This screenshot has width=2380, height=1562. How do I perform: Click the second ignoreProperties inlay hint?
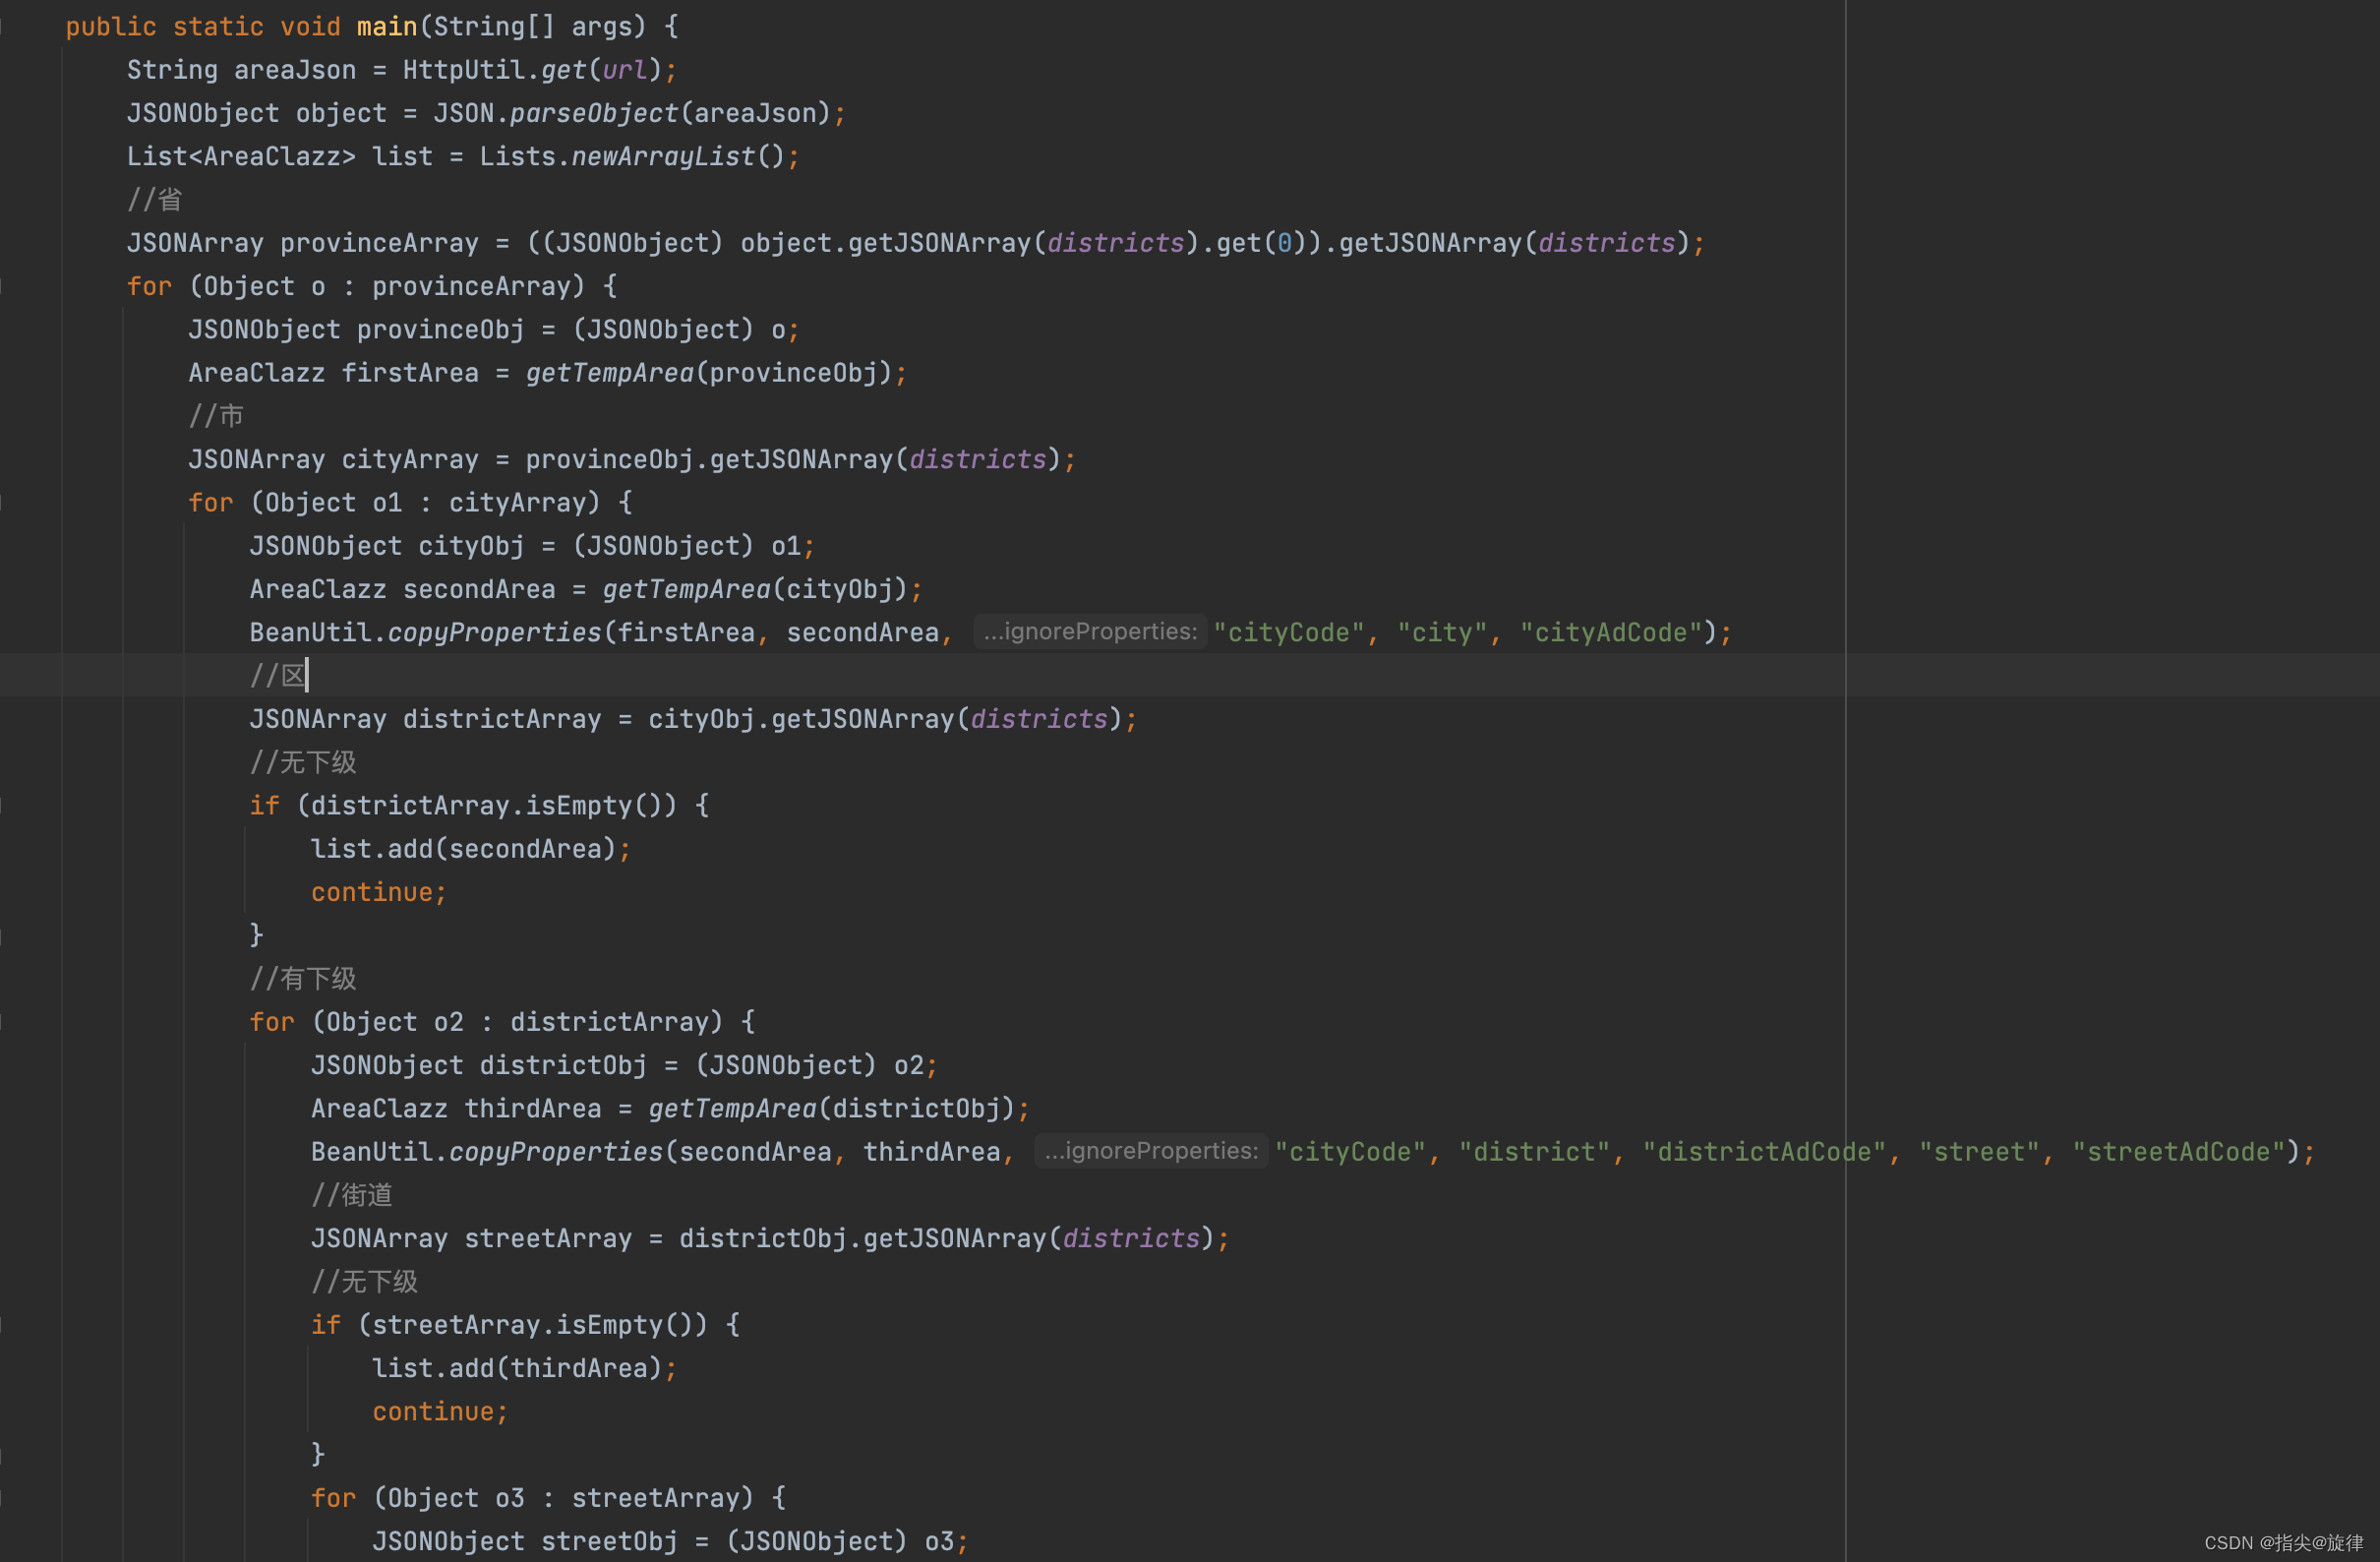tap(1151, 1151)
